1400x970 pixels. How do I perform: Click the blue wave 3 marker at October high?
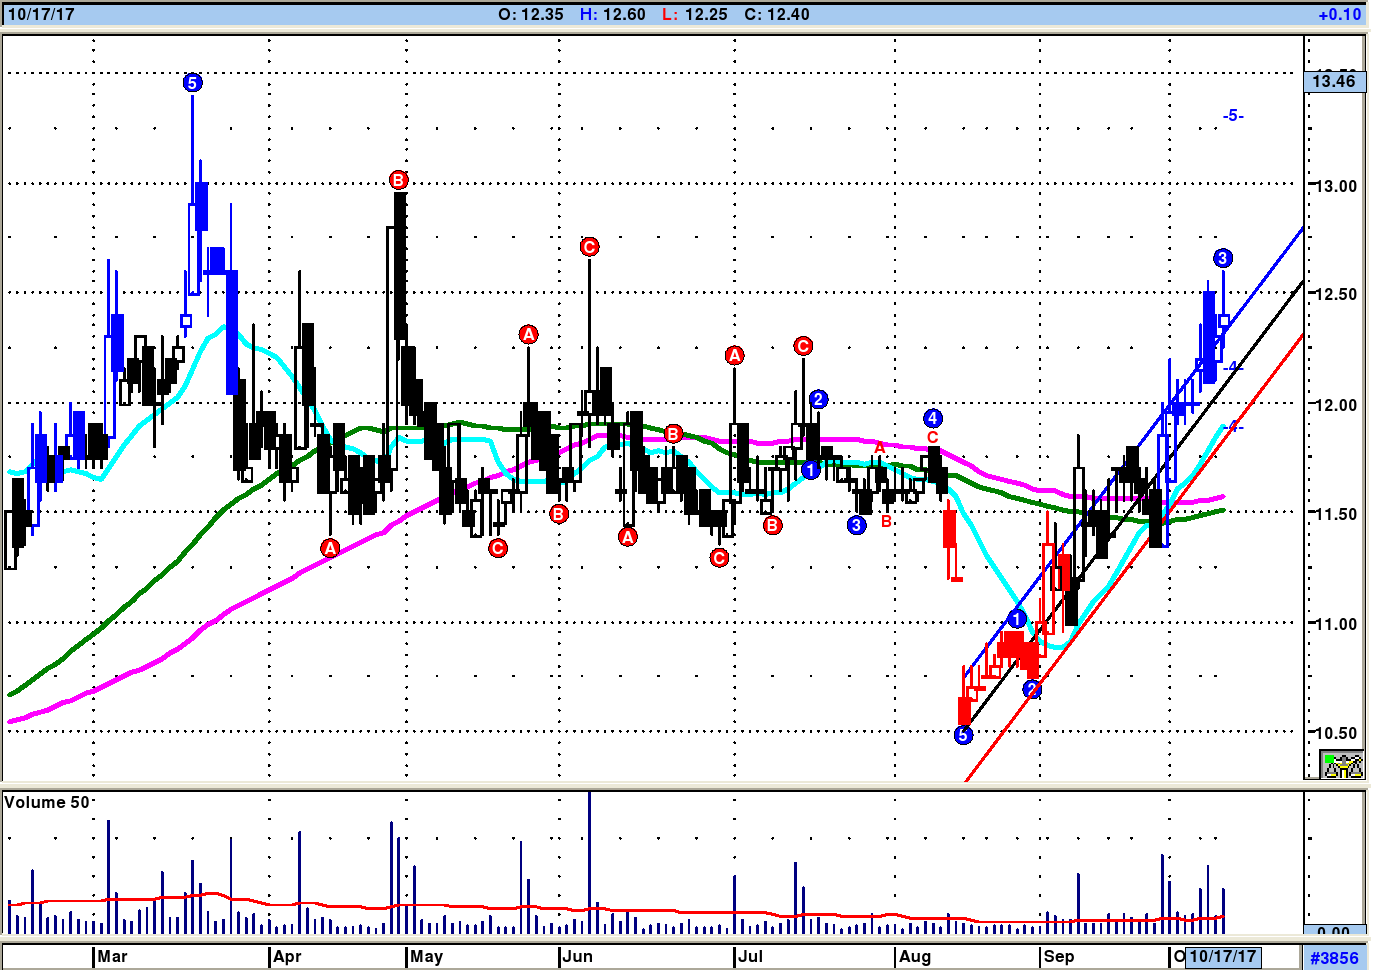pyautogui.click(x=1222, y=258)
